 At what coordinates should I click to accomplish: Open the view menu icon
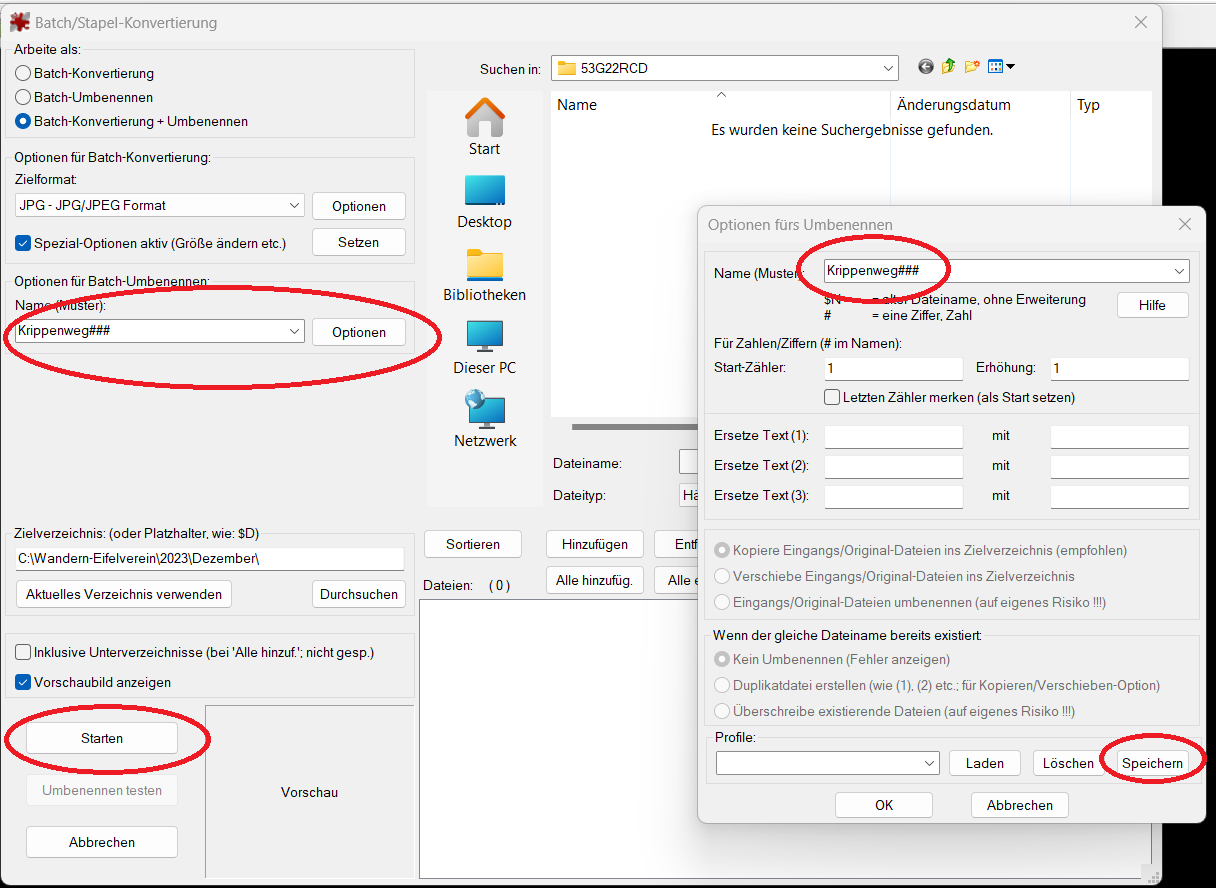click(1001, 67)
